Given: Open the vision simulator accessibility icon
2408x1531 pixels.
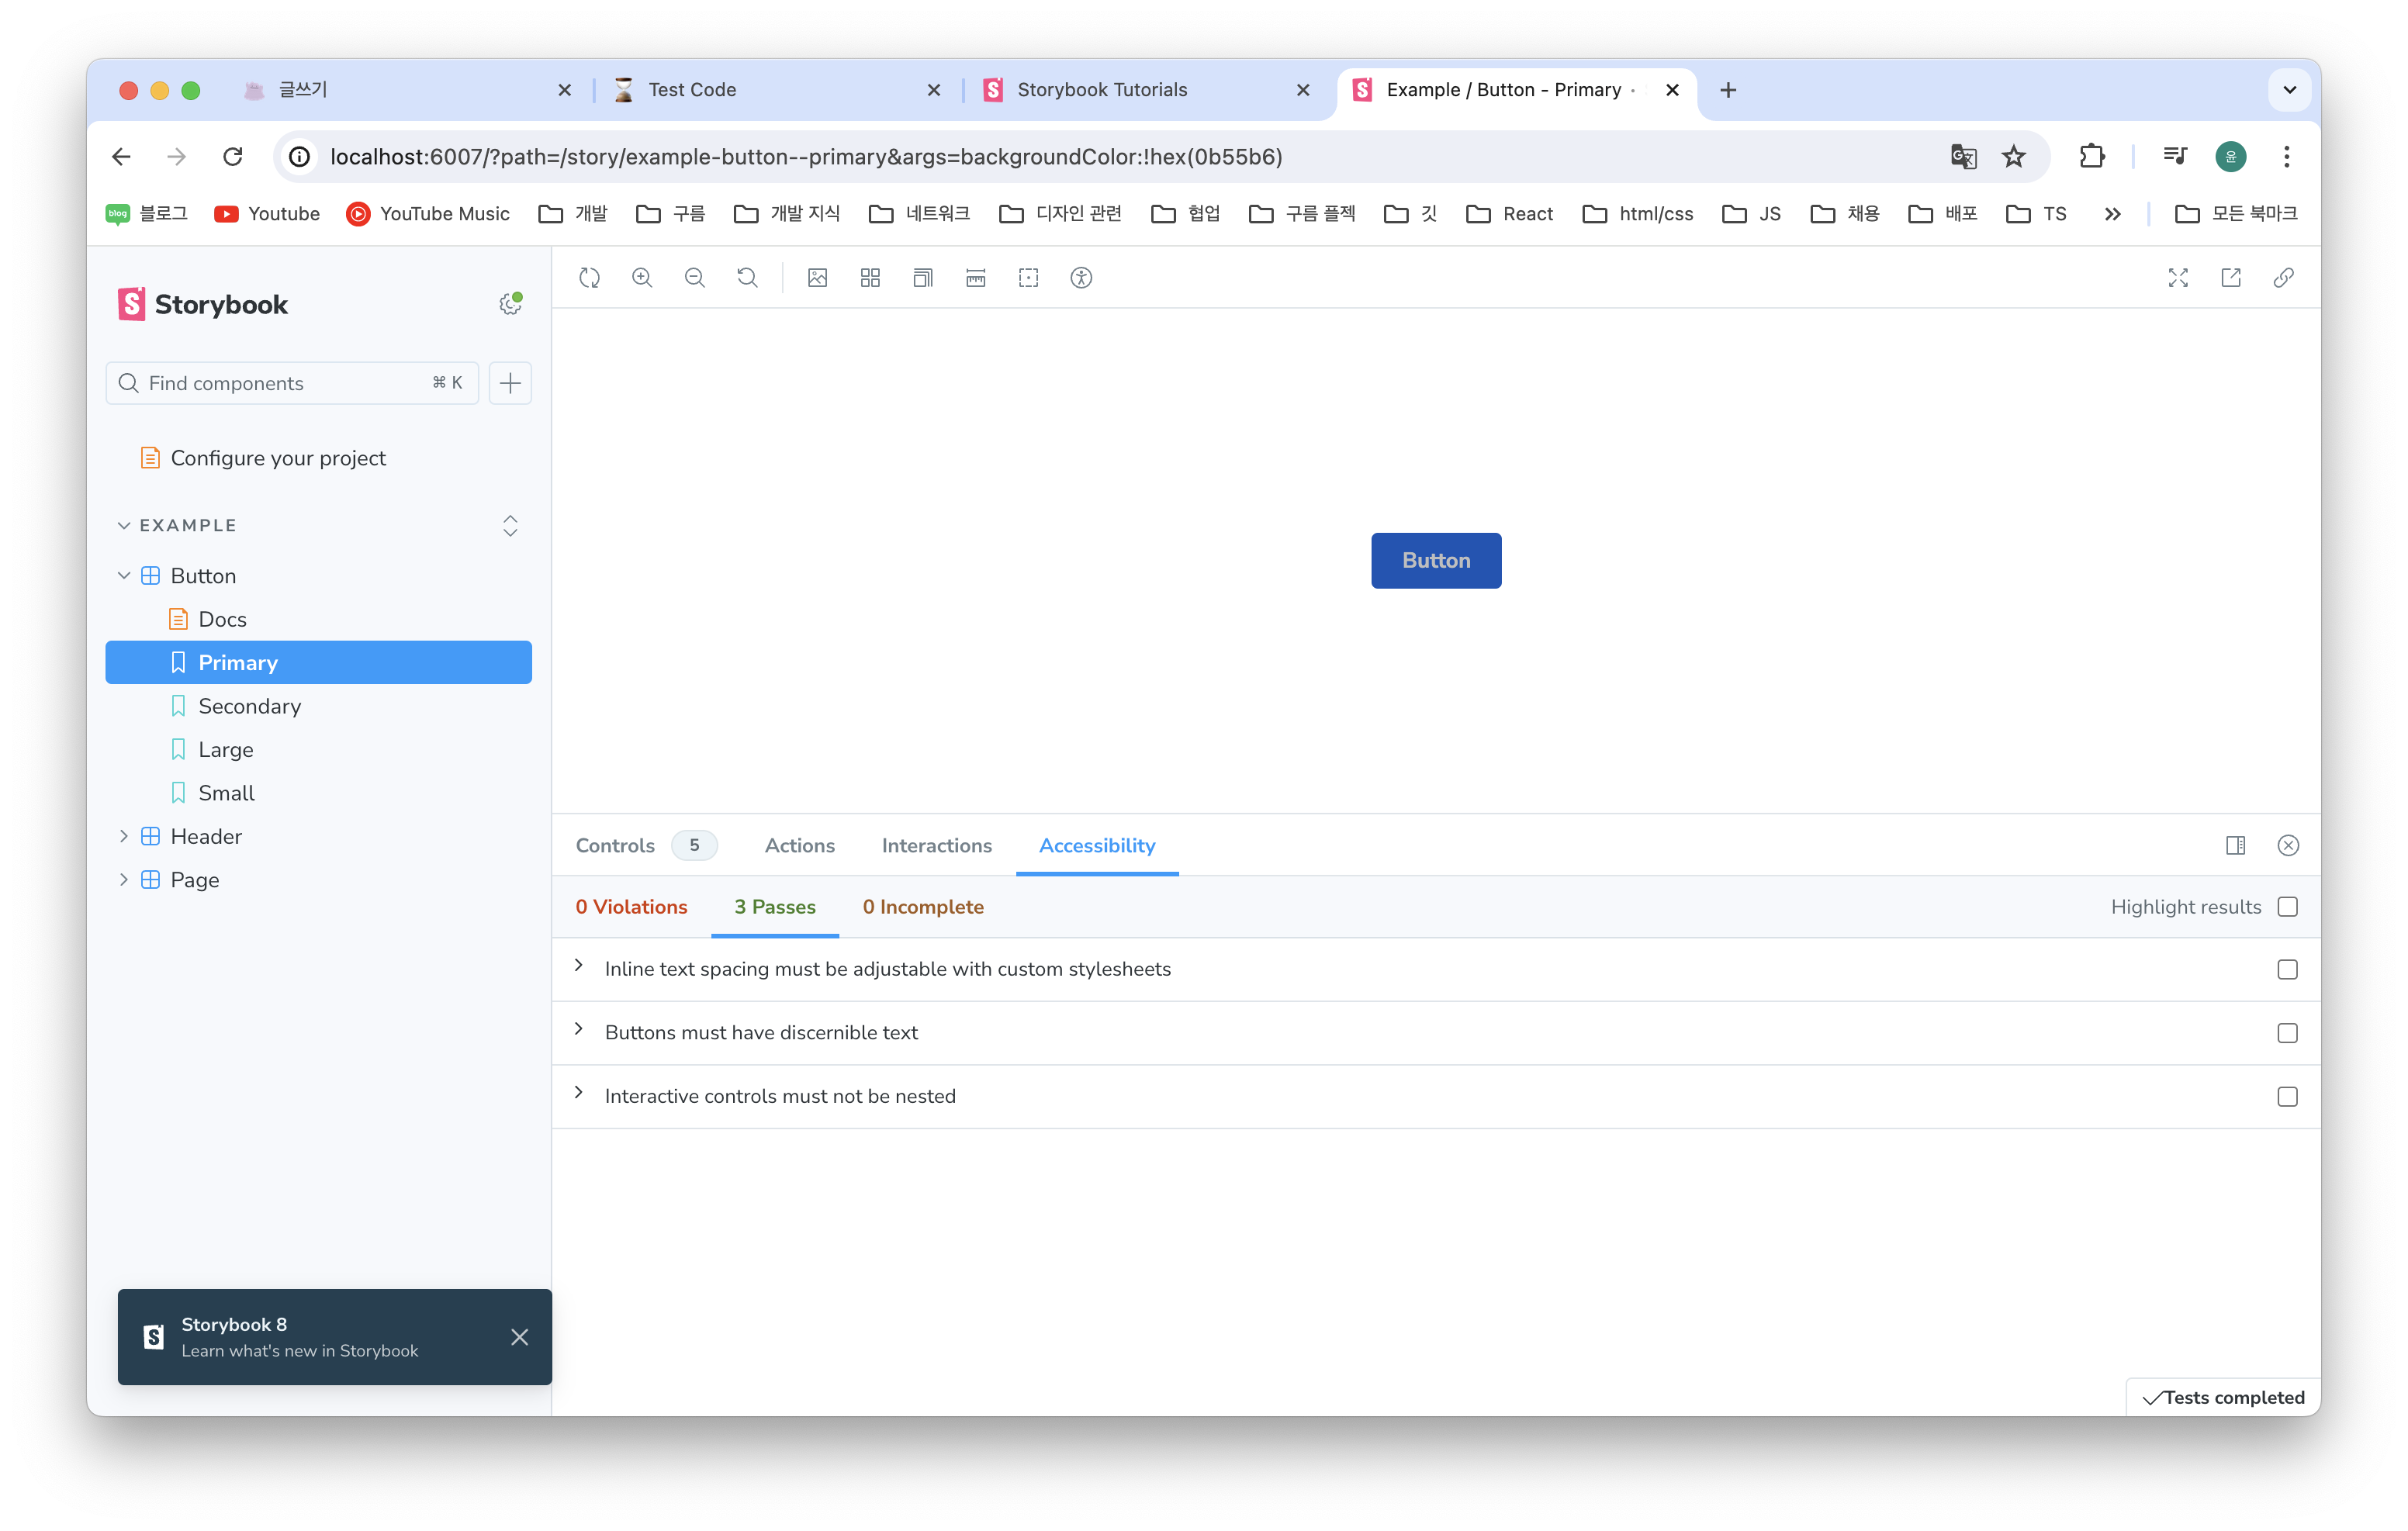Looking at the screenshot, I should tap(1081, 278).
